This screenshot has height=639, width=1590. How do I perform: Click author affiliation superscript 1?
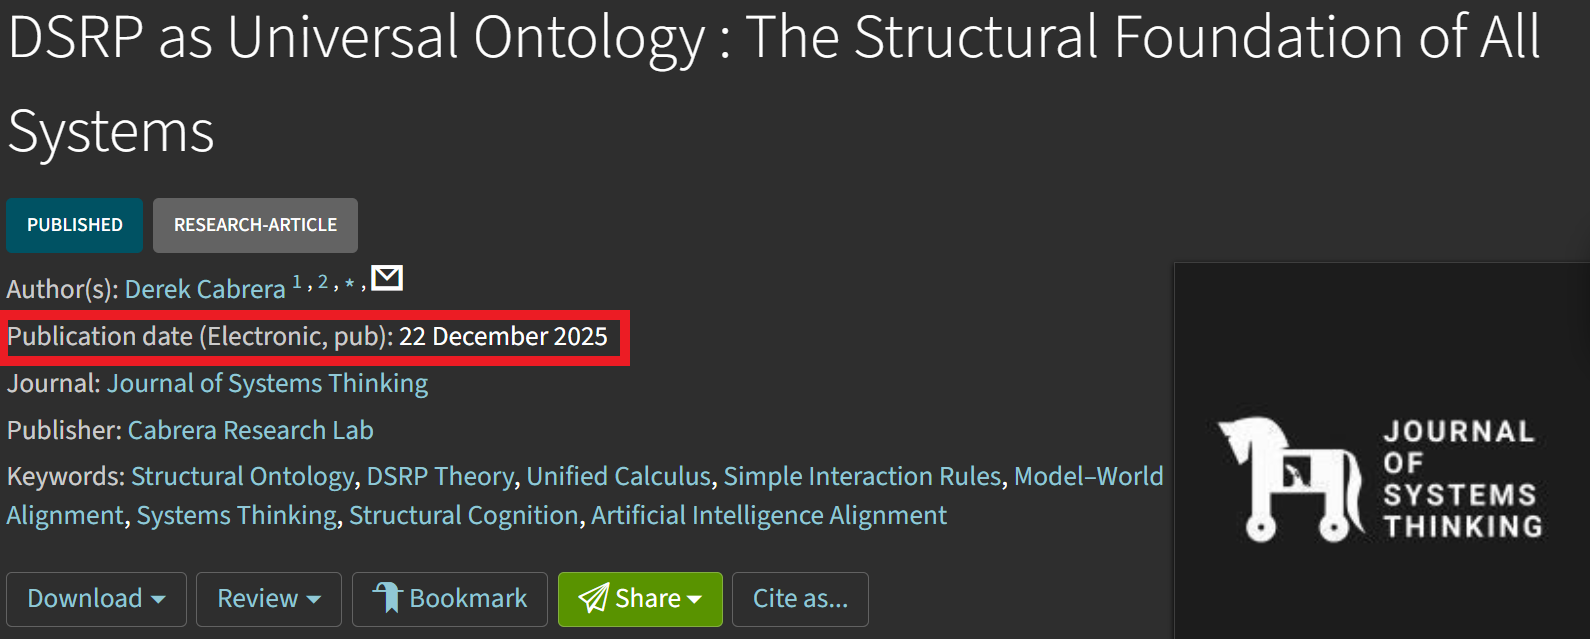coord(297,282)
